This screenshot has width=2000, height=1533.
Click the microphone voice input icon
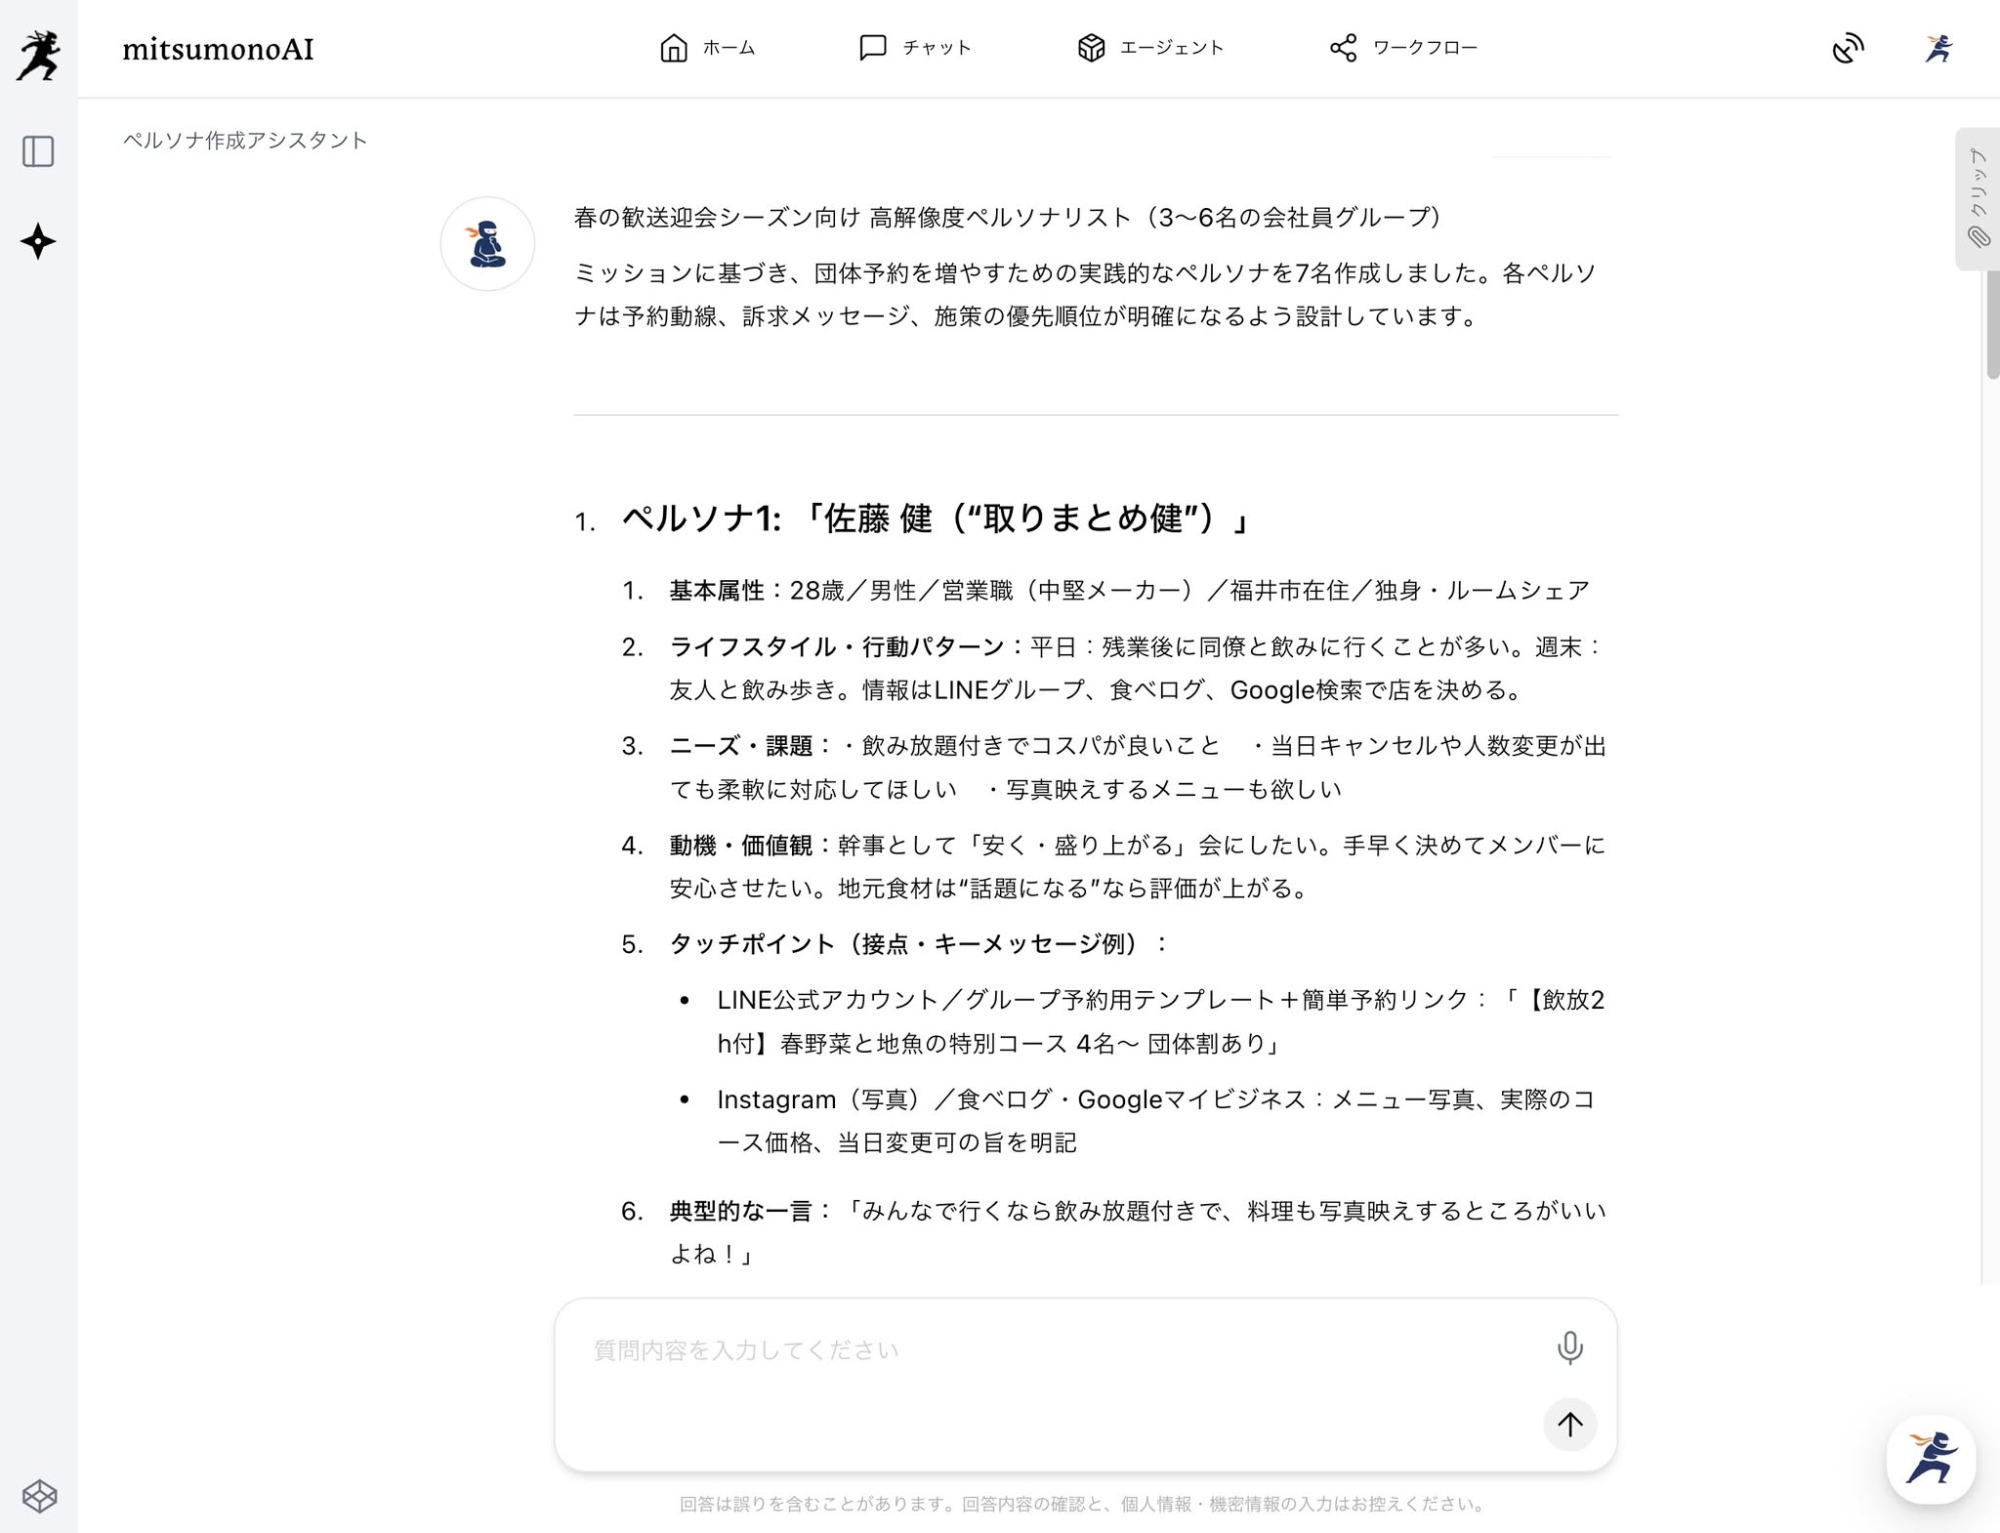click(1569, 1348)
